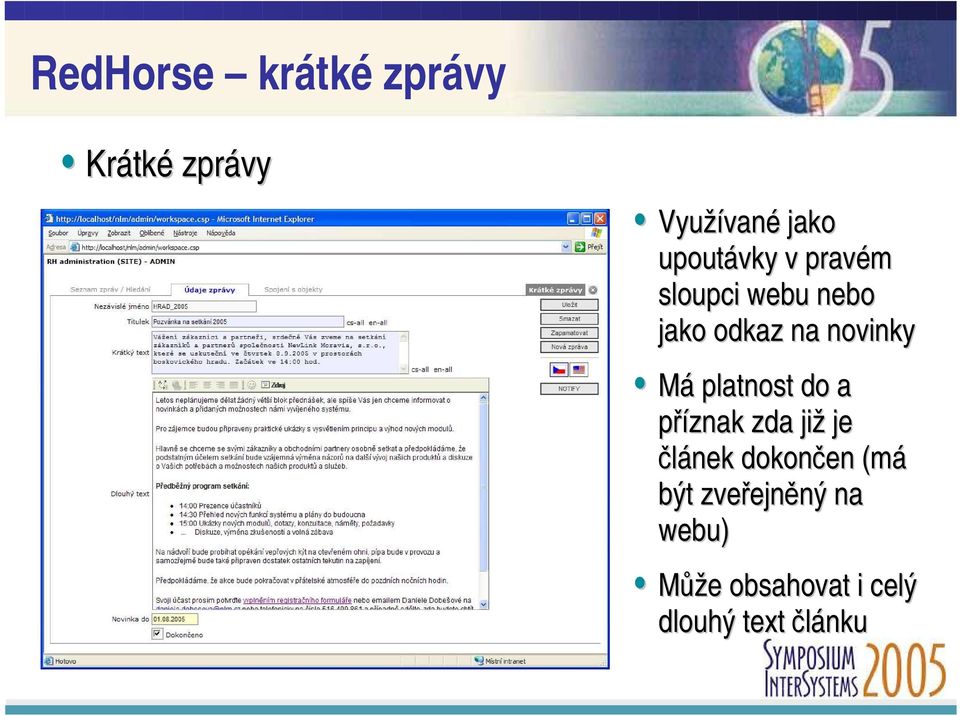Click the Novinka do date field
The width and height of the screenshot is (960, 716).
pos(175,619)
